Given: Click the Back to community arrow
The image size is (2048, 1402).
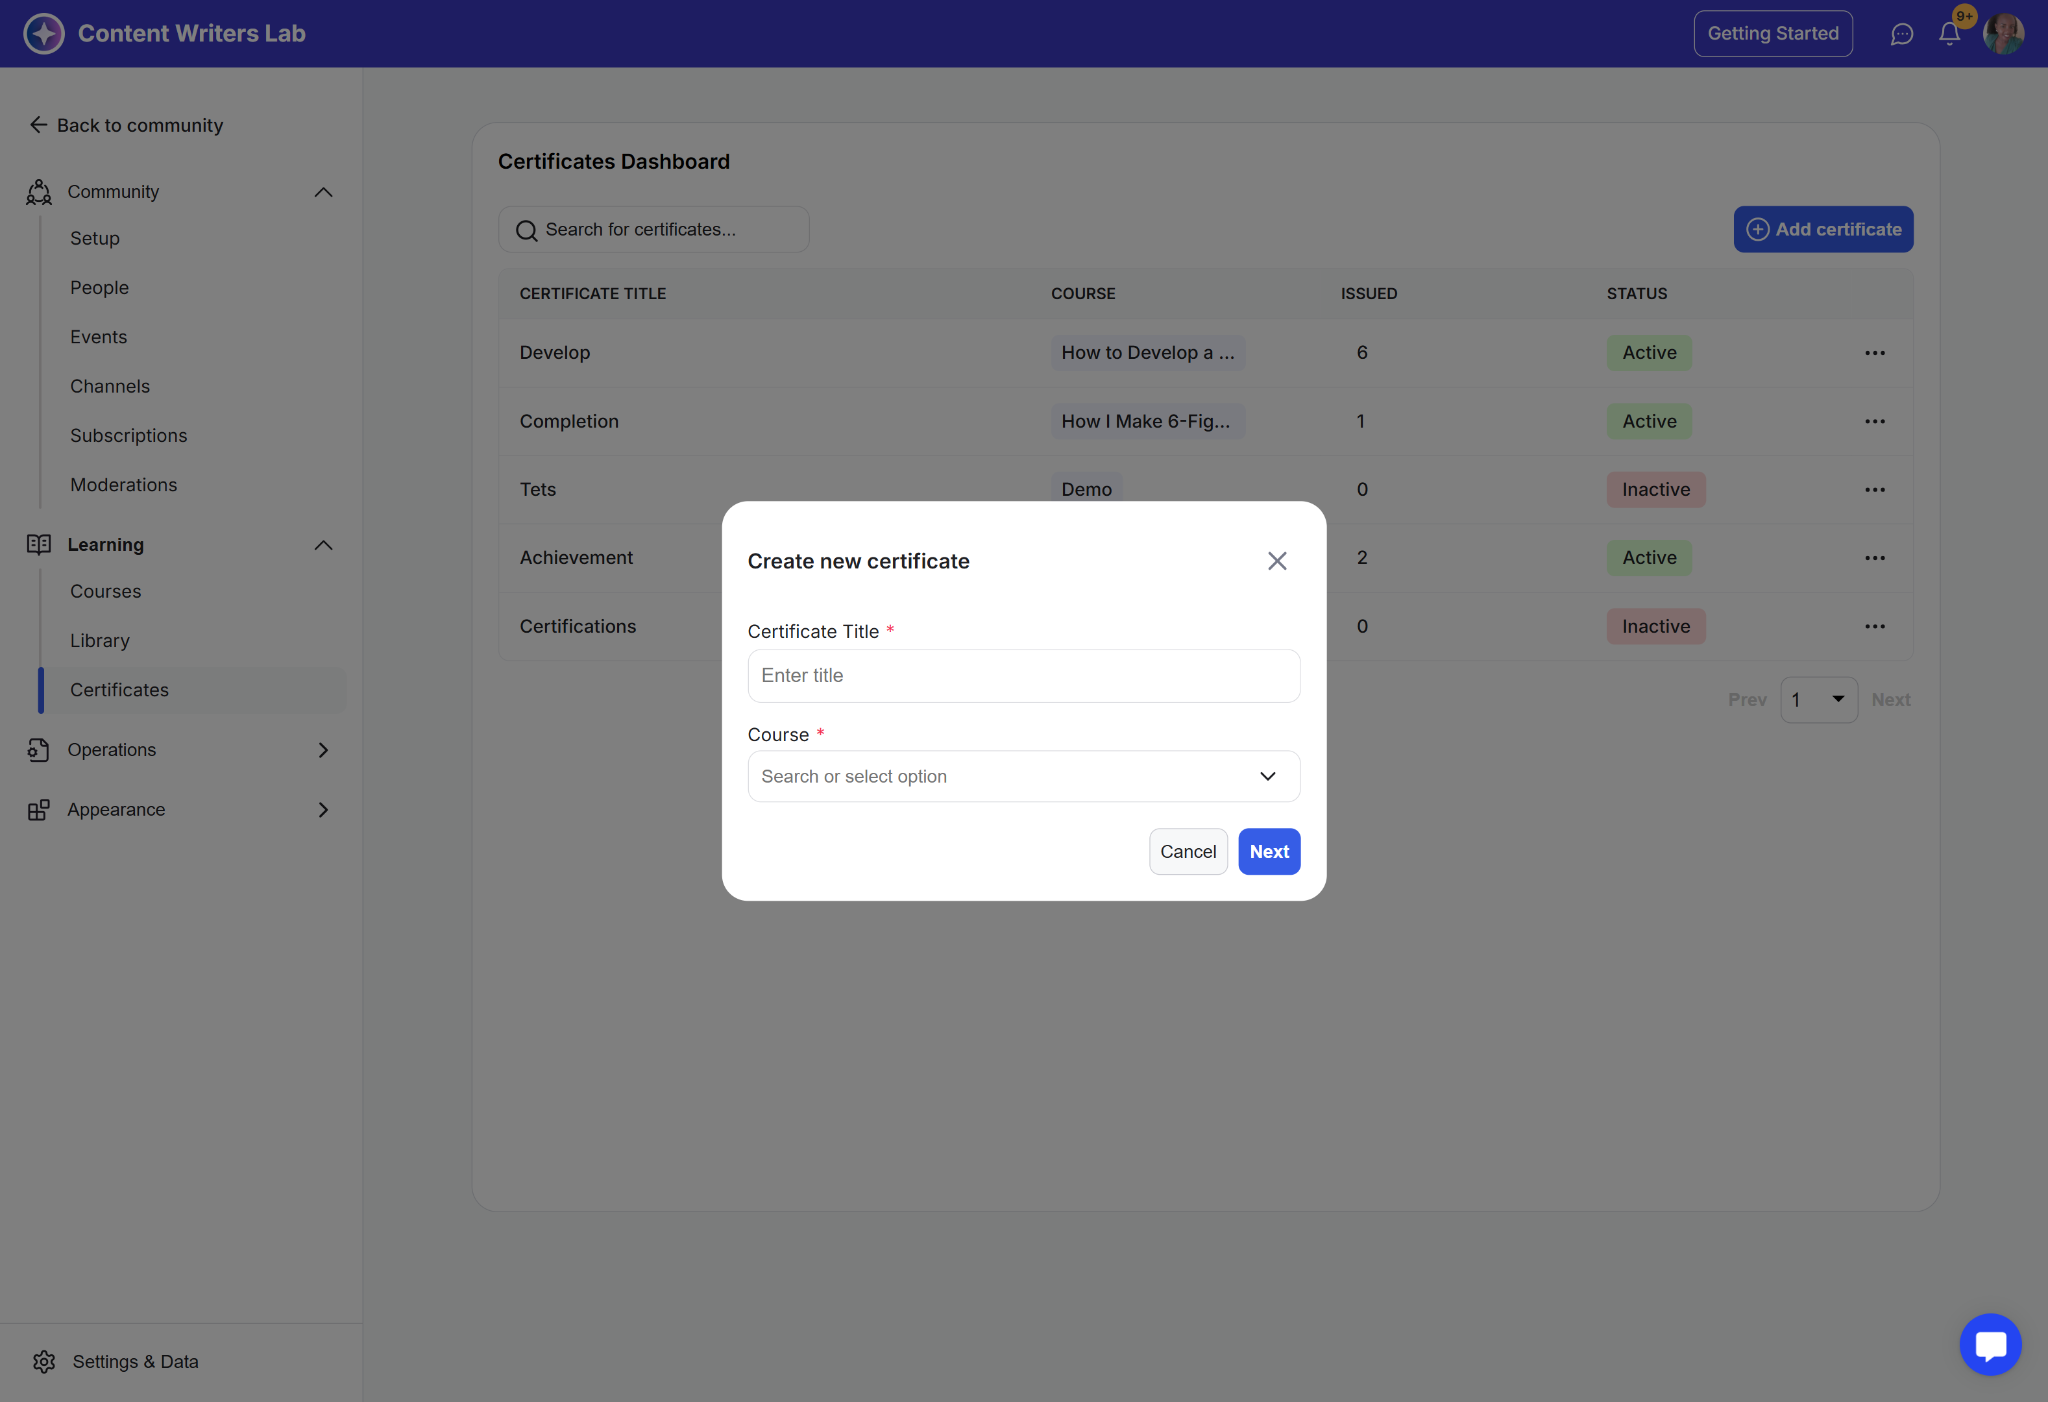Looking at the screenshot, I should (x=39, y=125).
